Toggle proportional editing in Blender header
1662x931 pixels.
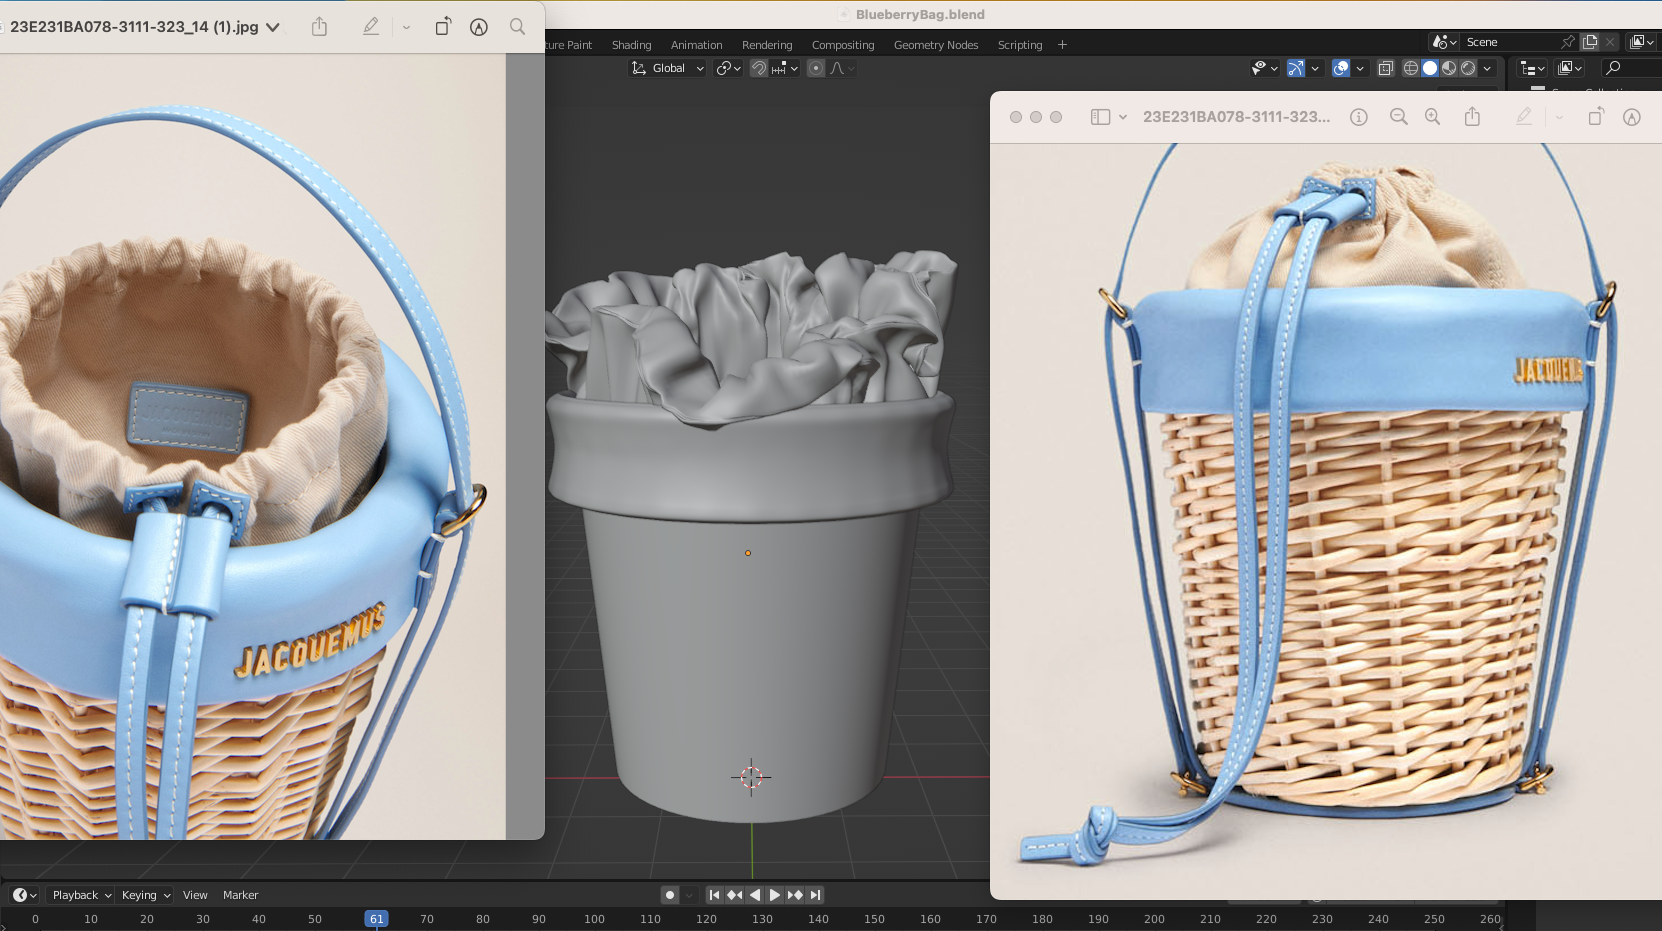[816, 68]
